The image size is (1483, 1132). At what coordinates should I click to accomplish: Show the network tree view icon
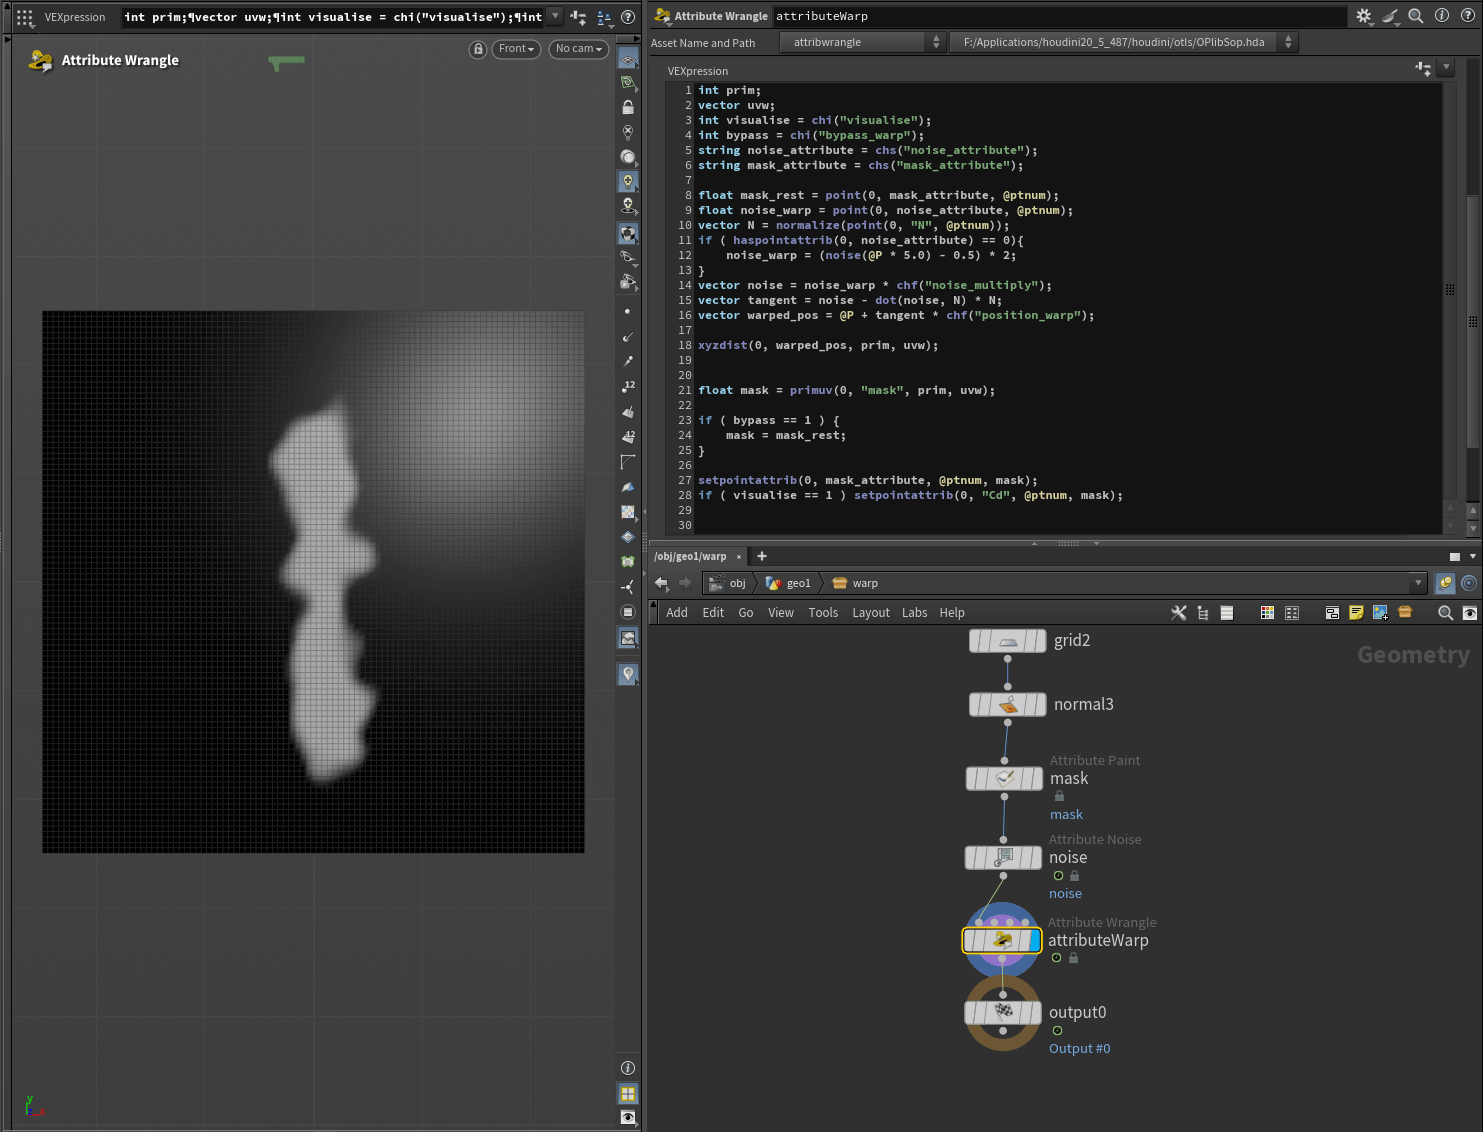click(x=1203, y=613)
